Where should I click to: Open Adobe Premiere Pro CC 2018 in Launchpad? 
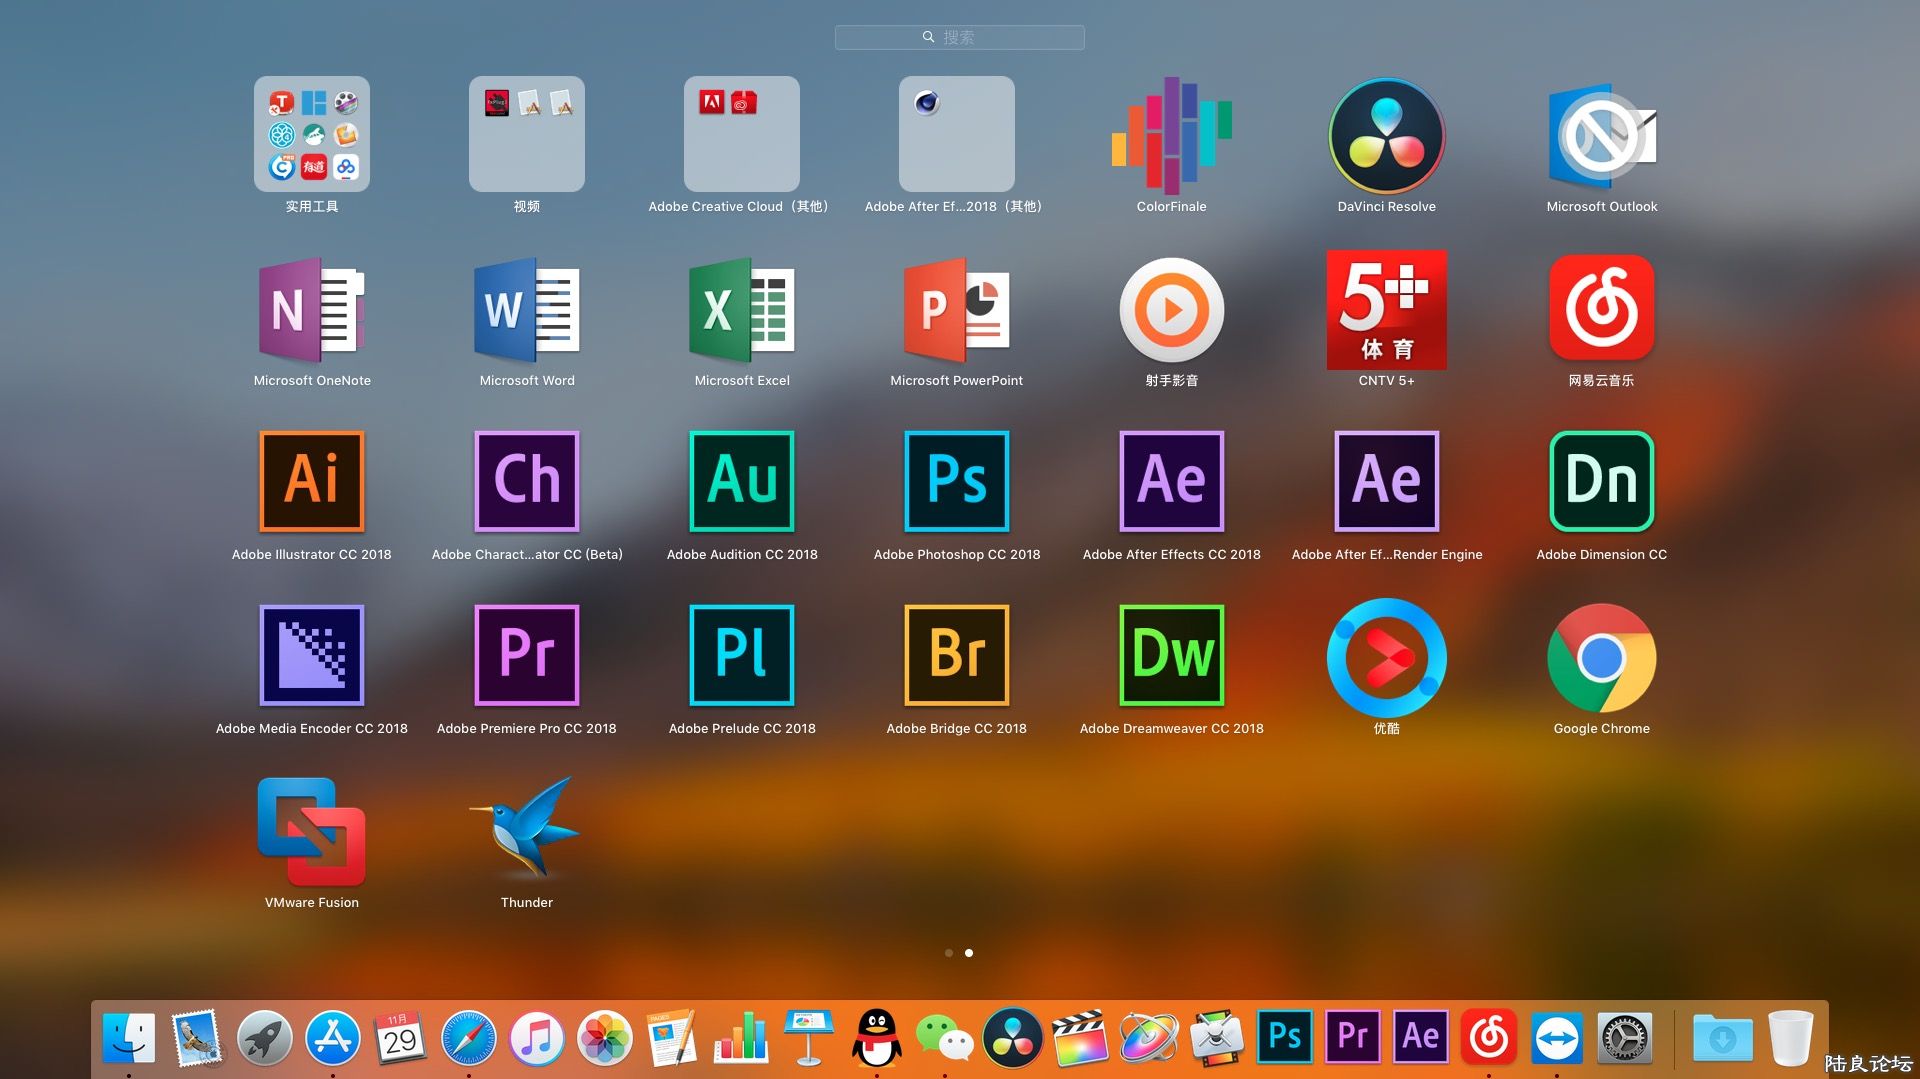[526, 655]
